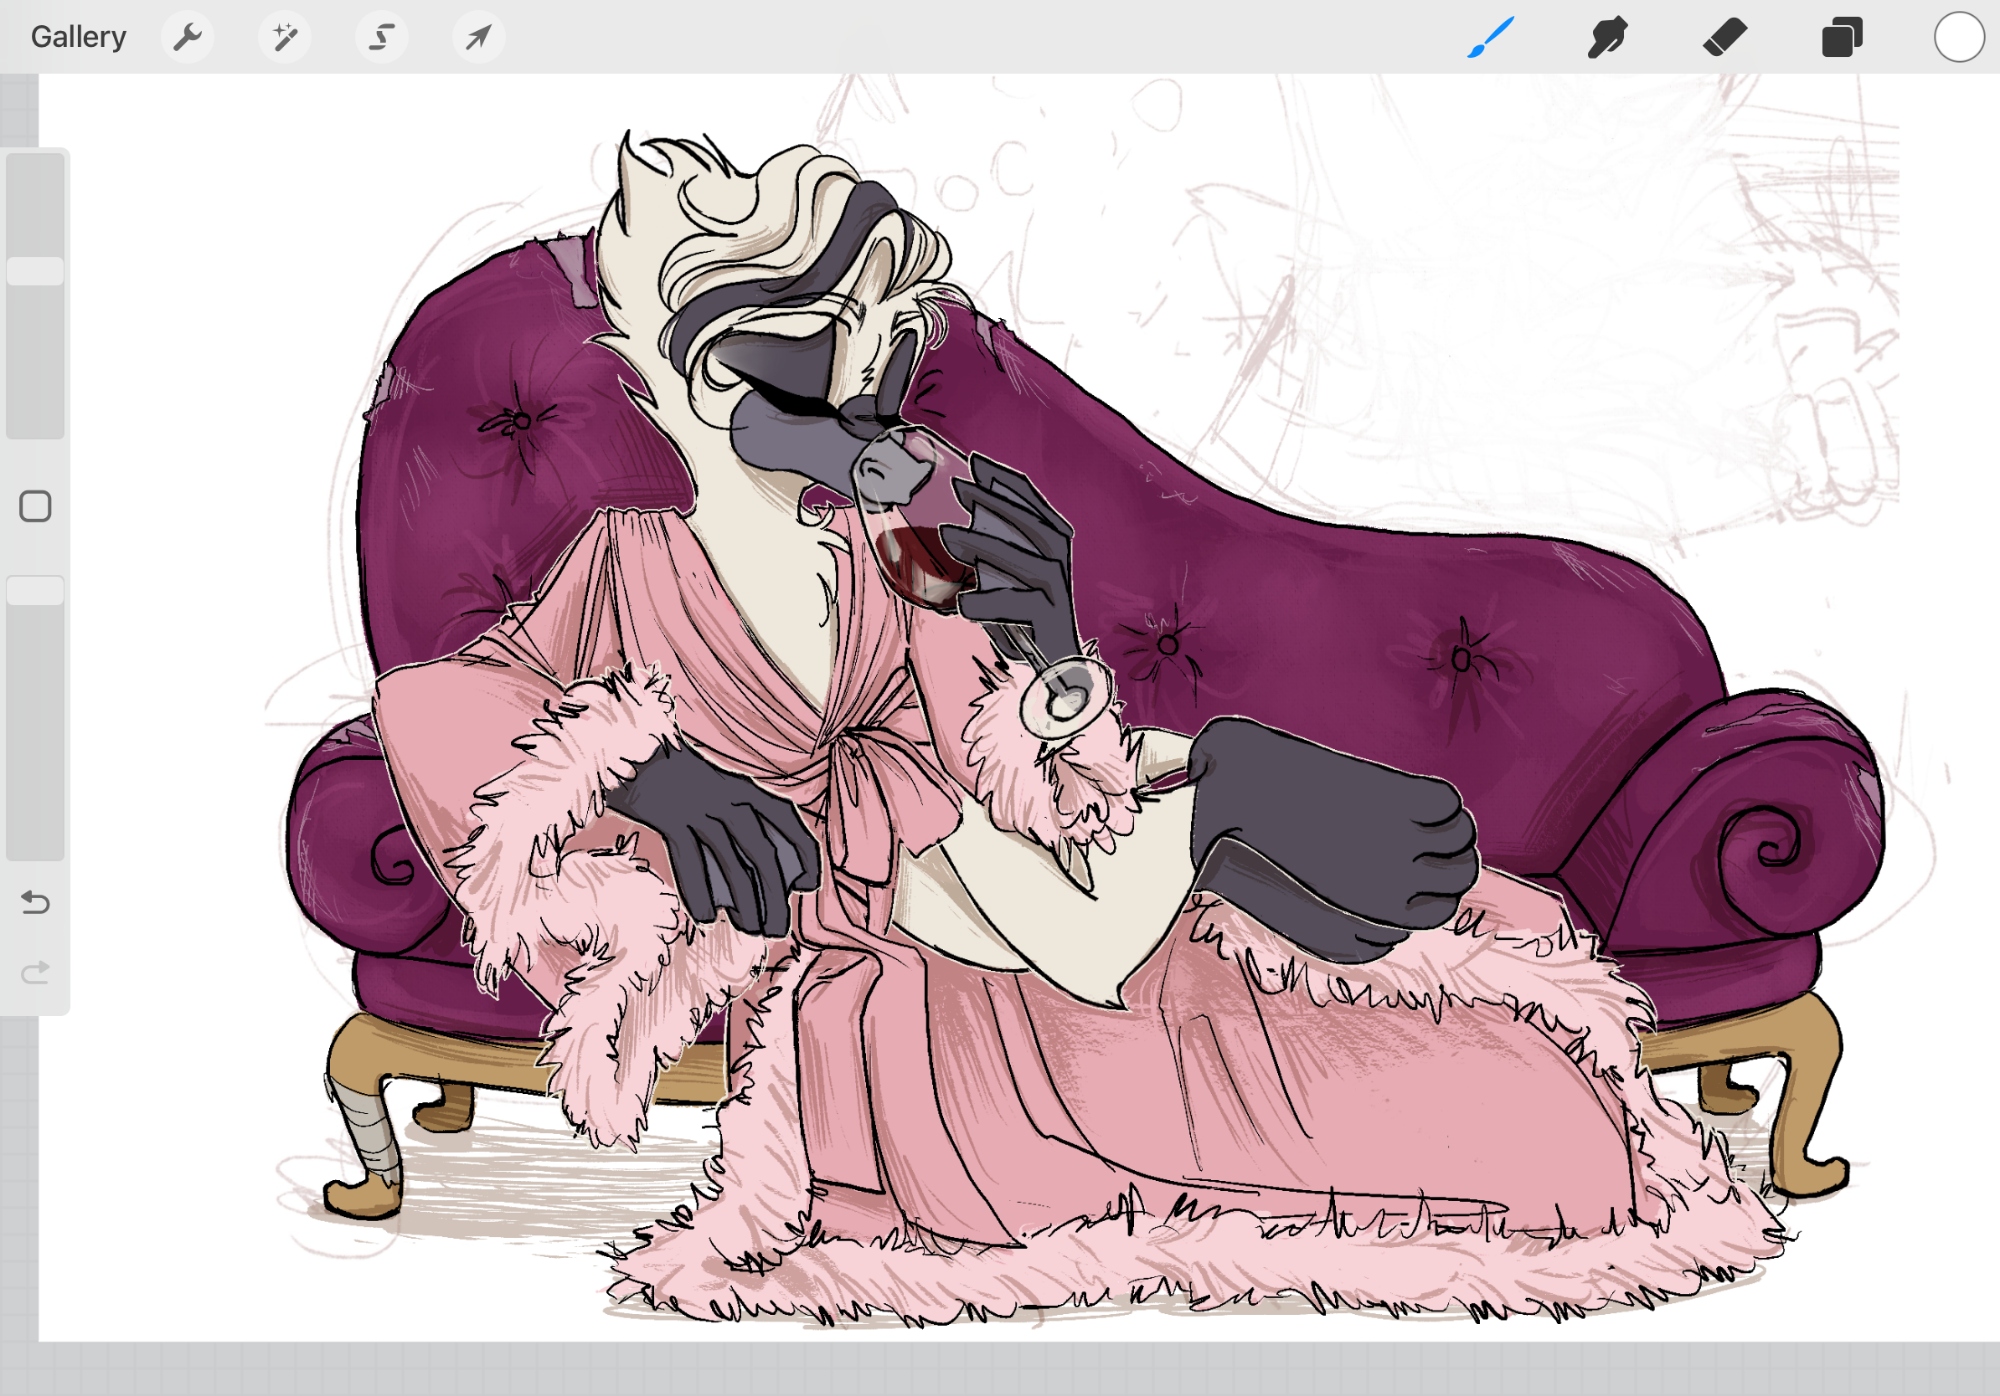Select the Brush paint tool
Image resolution: width=2000 pixels, height=1396 pixels.
(1490, 37)
